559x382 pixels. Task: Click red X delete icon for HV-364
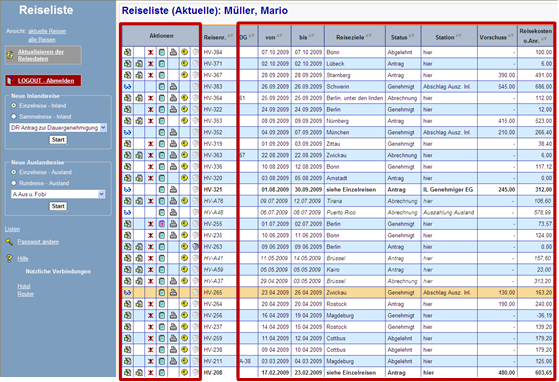coord(150,98)
